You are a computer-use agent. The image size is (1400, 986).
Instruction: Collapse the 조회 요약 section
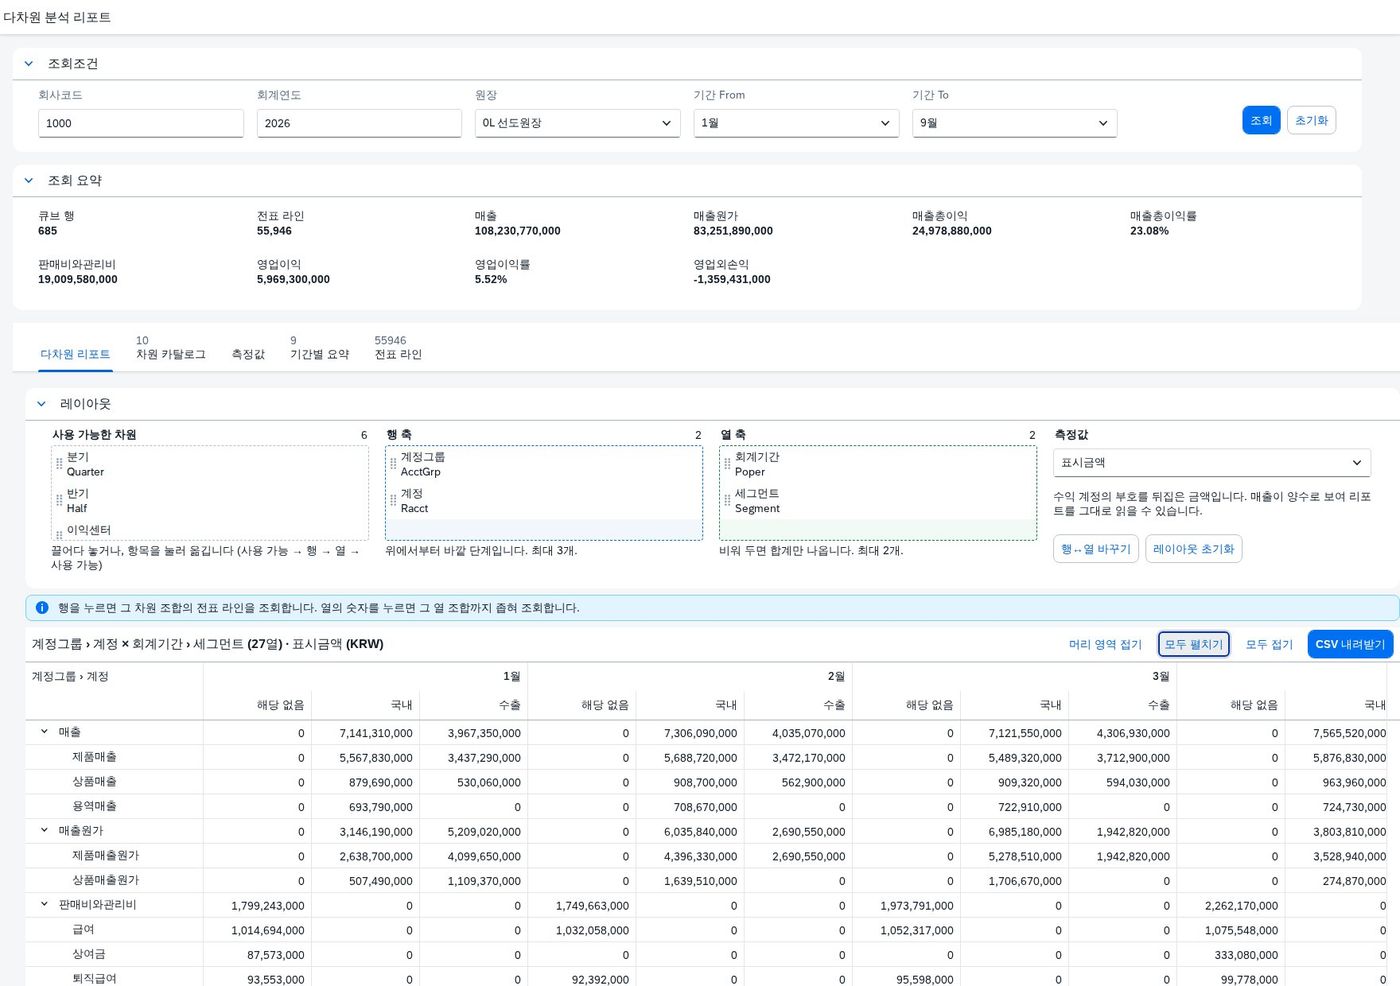click(29, 180)
